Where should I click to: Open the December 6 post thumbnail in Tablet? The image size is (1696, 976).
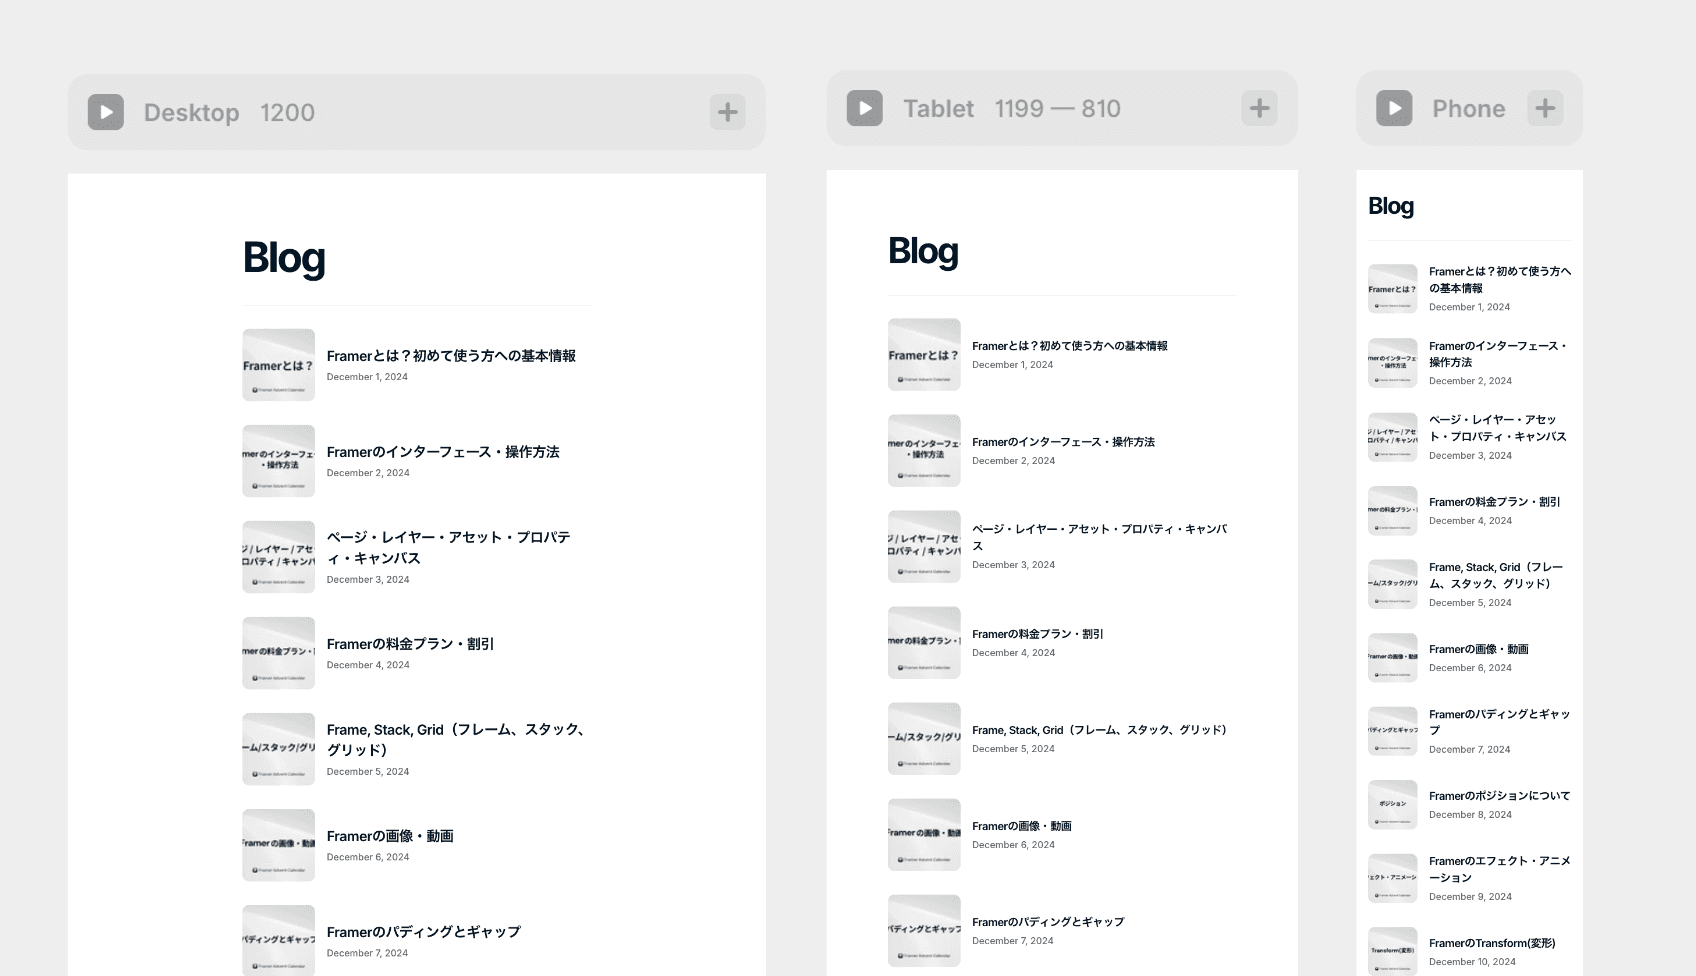[924, 835]
